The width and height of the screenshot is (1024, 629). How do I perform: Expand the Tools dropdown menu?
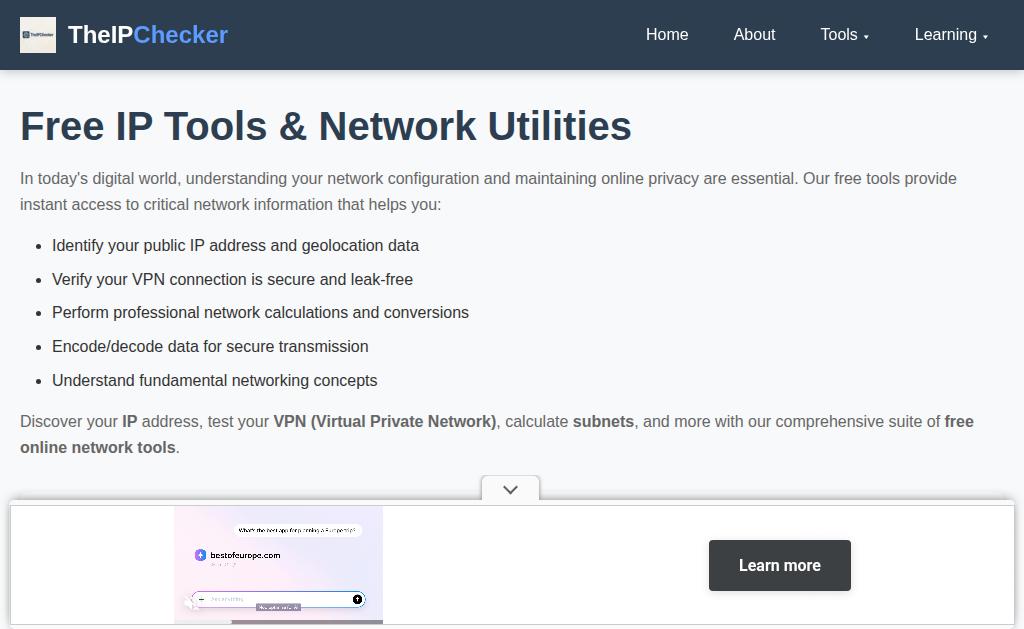pos(844,35)
